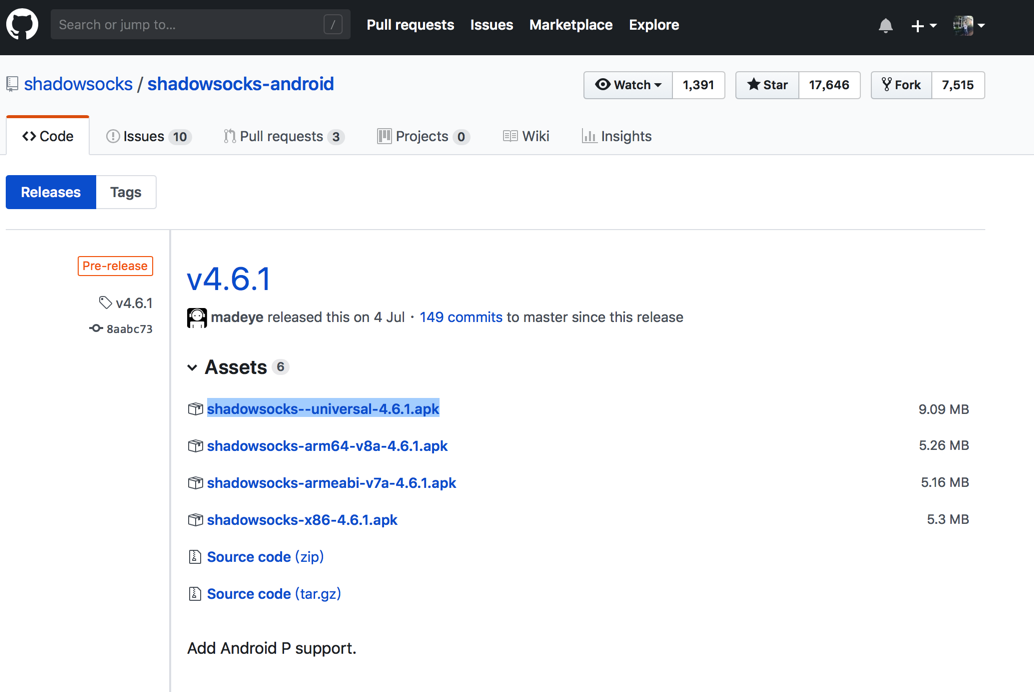Click the zip icon beside Source code (zip)

[x=195, y=557]
